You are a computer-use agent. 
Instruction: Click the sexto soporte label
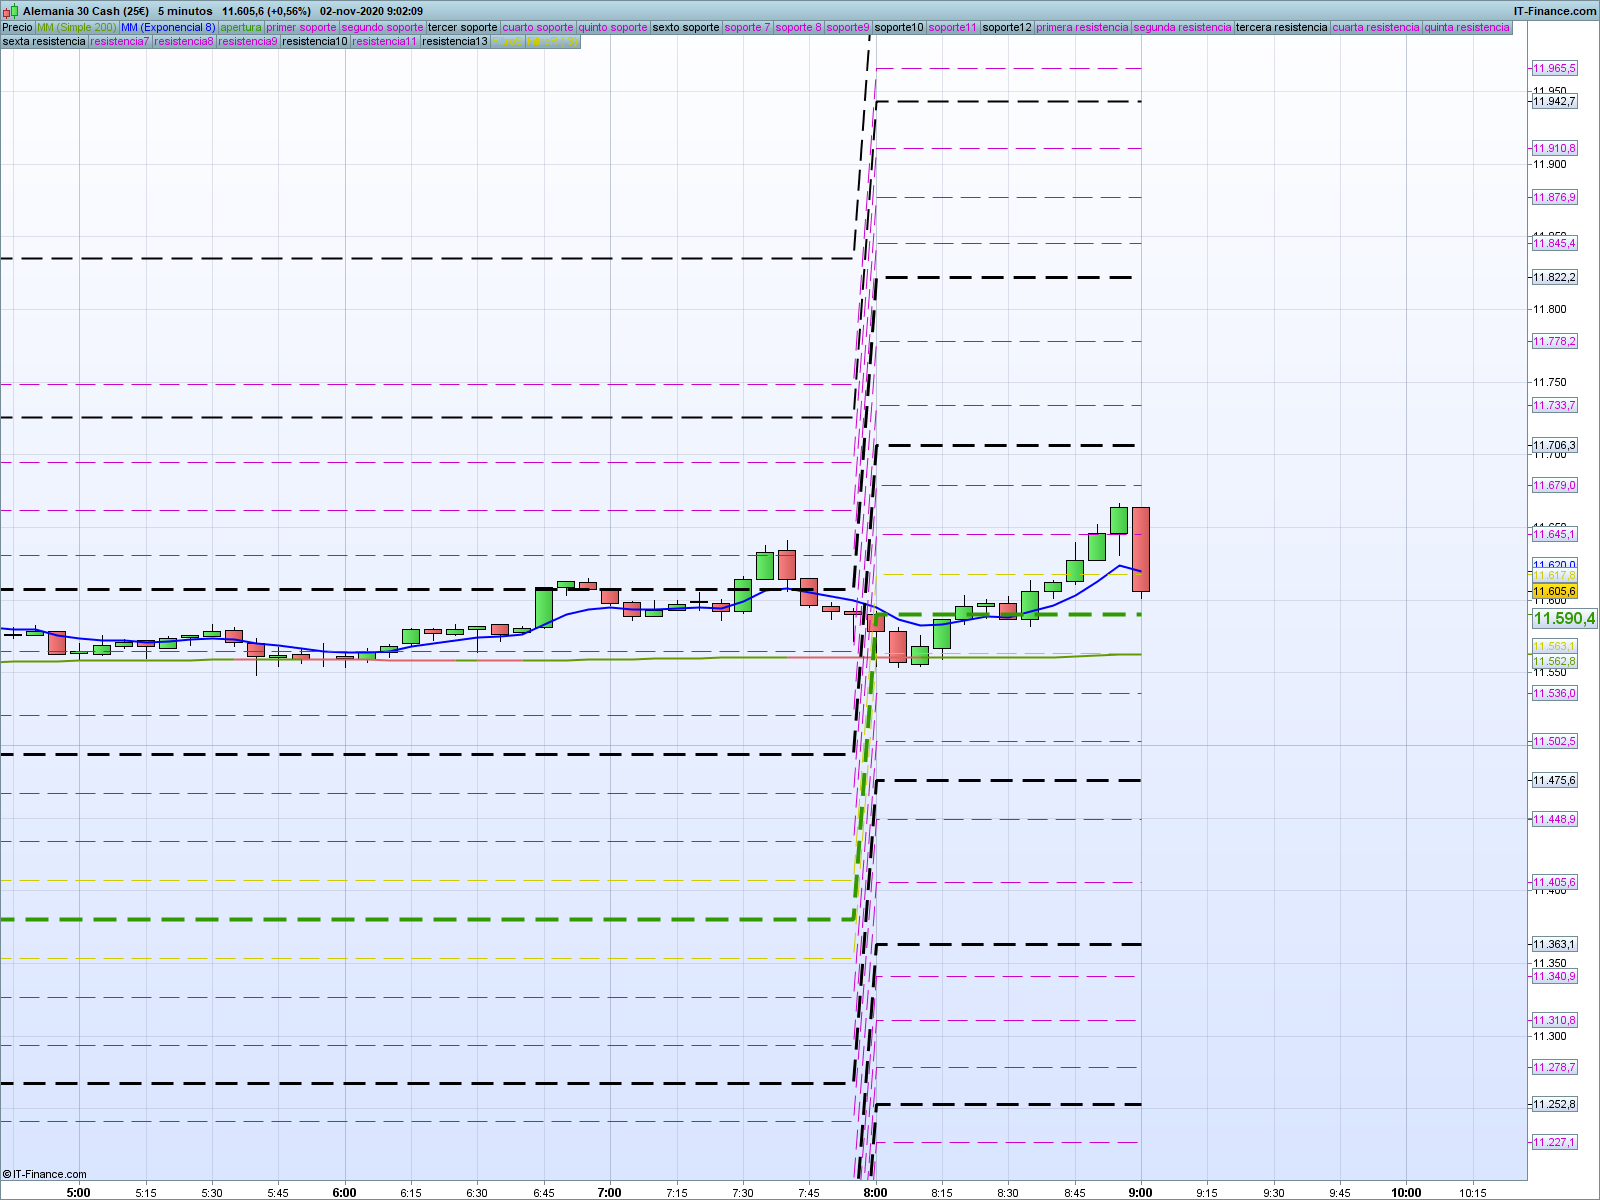[x=686, y=27]
